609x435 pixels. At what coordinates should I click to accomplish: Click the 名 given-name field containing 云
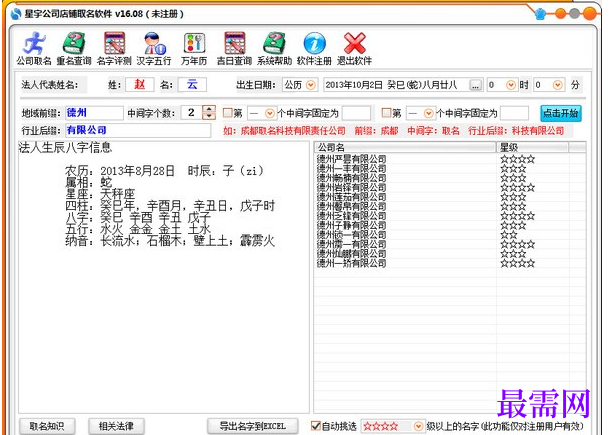[192, 85]
